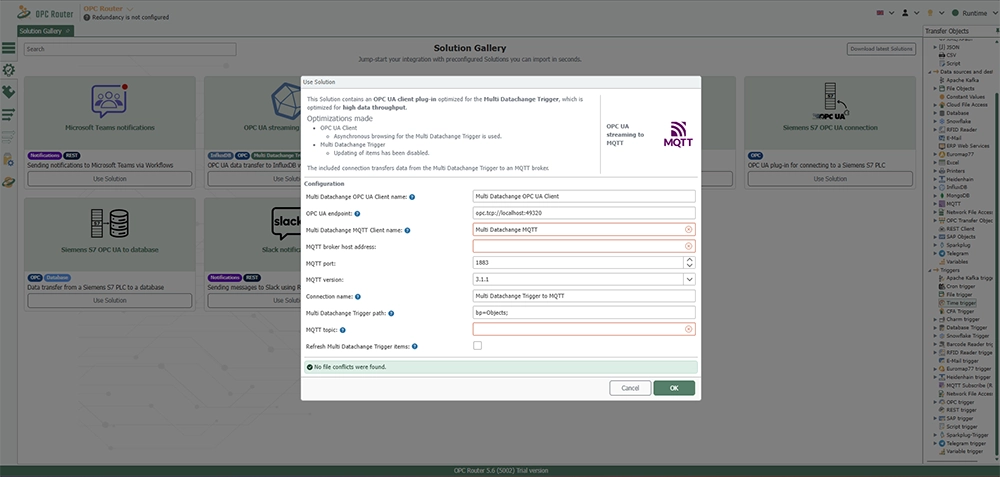Click the Cancel button
The height and width of the screenshot is (477, 1000).
pos(630,388)
